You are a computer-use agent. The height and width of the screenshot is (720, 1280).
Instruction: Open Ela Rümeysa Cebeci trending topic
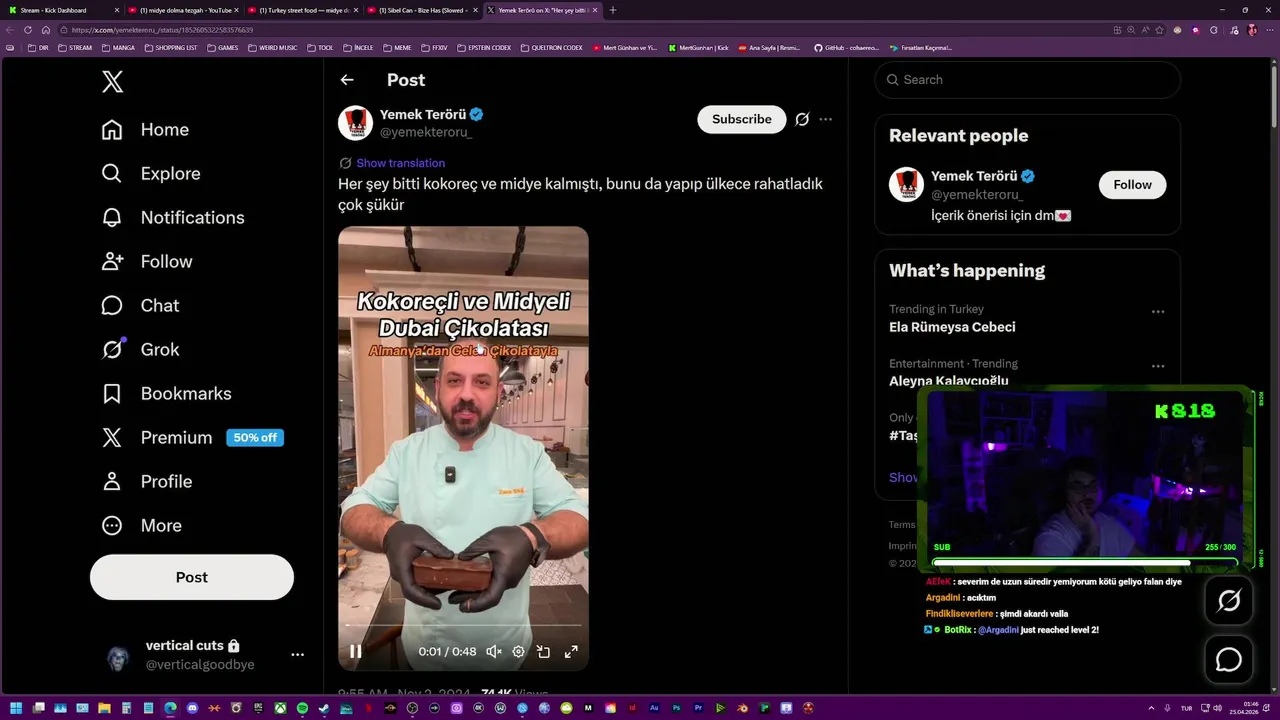click(x=952, y=327)
